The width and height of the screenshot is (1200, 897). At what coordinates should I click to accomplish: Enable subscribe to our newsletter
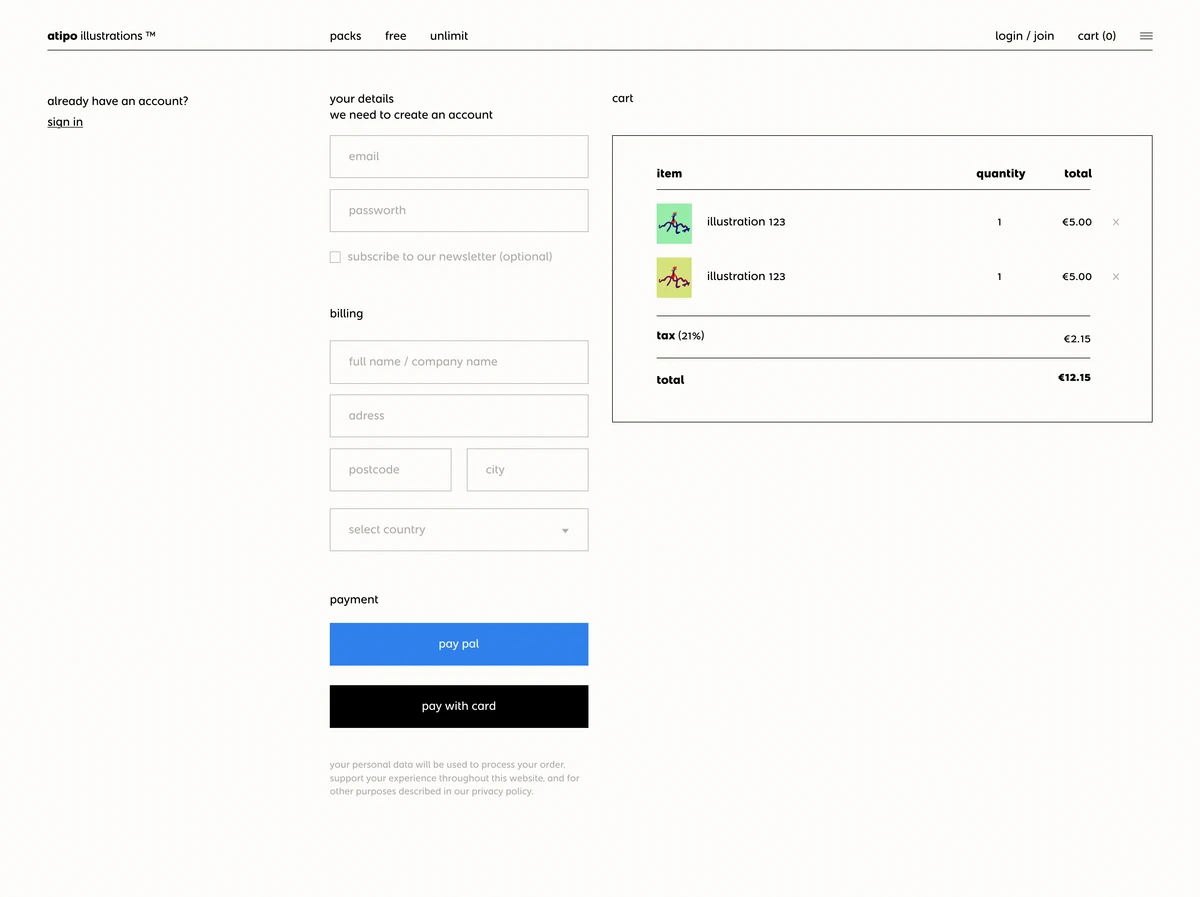pos(335,257)
